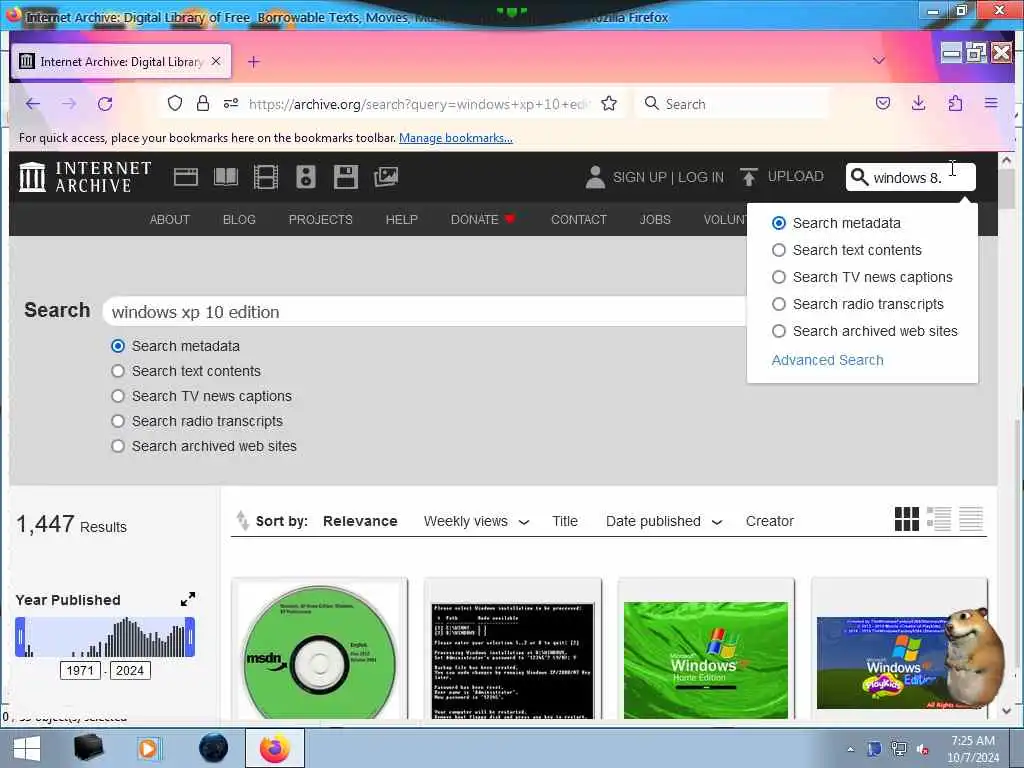Toggle sort direction arrows icon
The image size is (1024, 768).
click(242, 520)
